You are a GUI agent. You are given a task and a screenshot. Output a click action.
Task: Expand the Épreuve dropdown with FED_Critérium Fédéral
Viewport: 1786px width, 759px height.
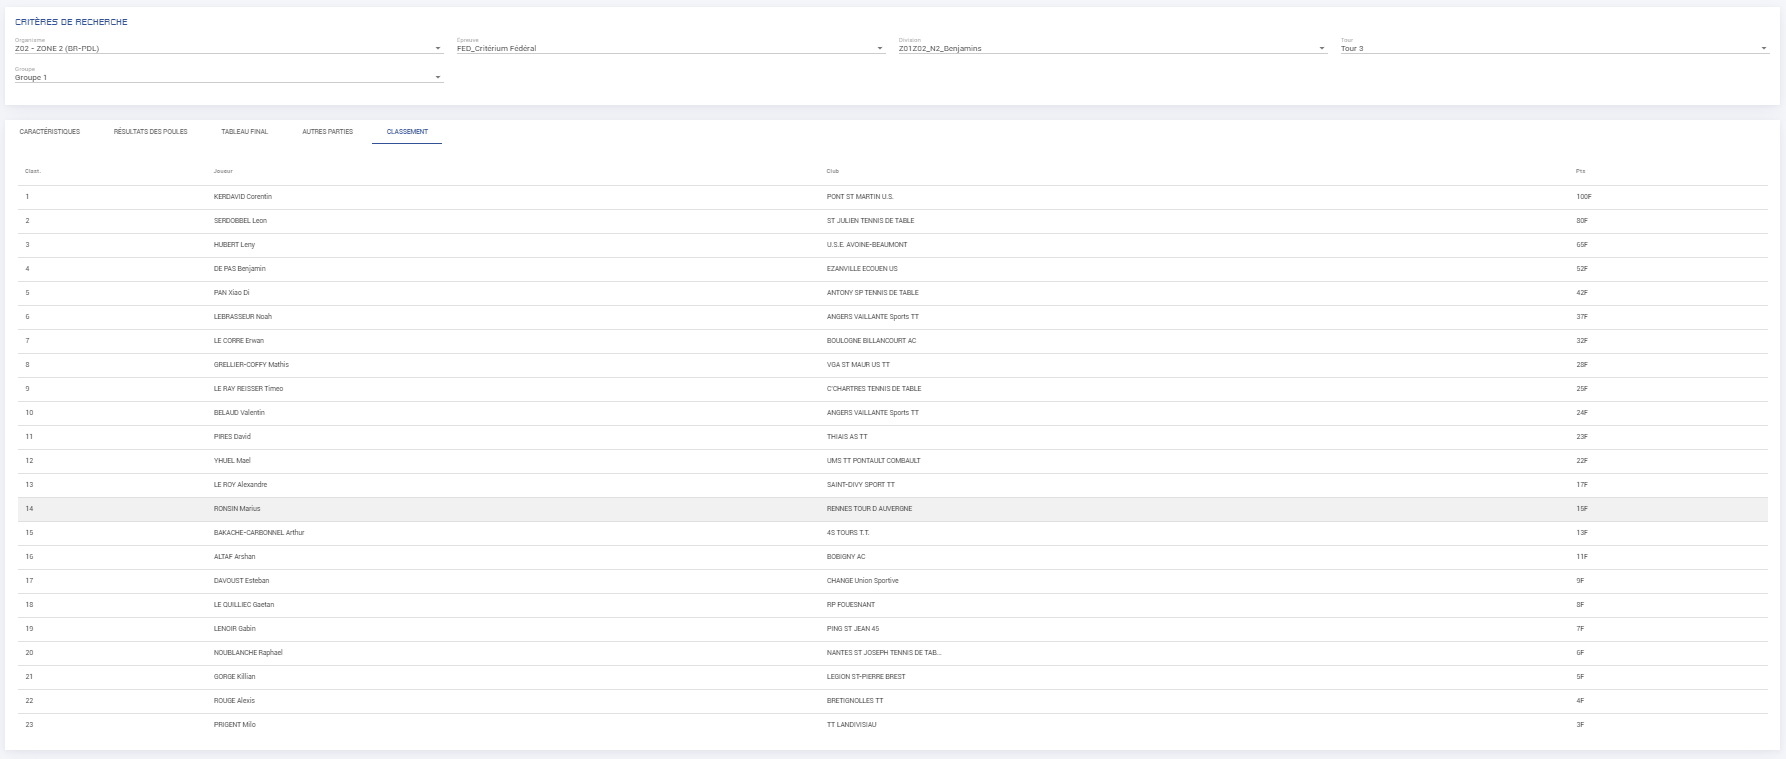tap(670, 48)
